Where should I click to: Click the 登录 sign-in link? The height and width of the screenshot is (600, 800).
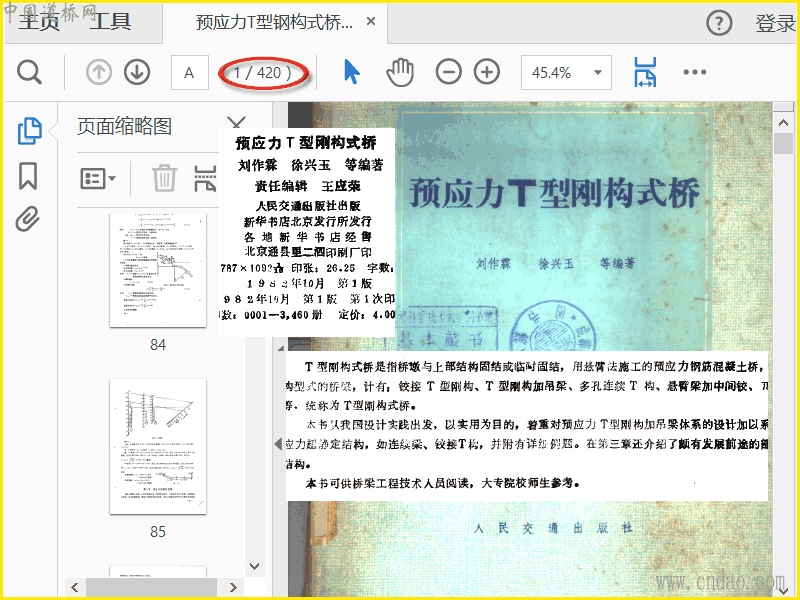775,23
